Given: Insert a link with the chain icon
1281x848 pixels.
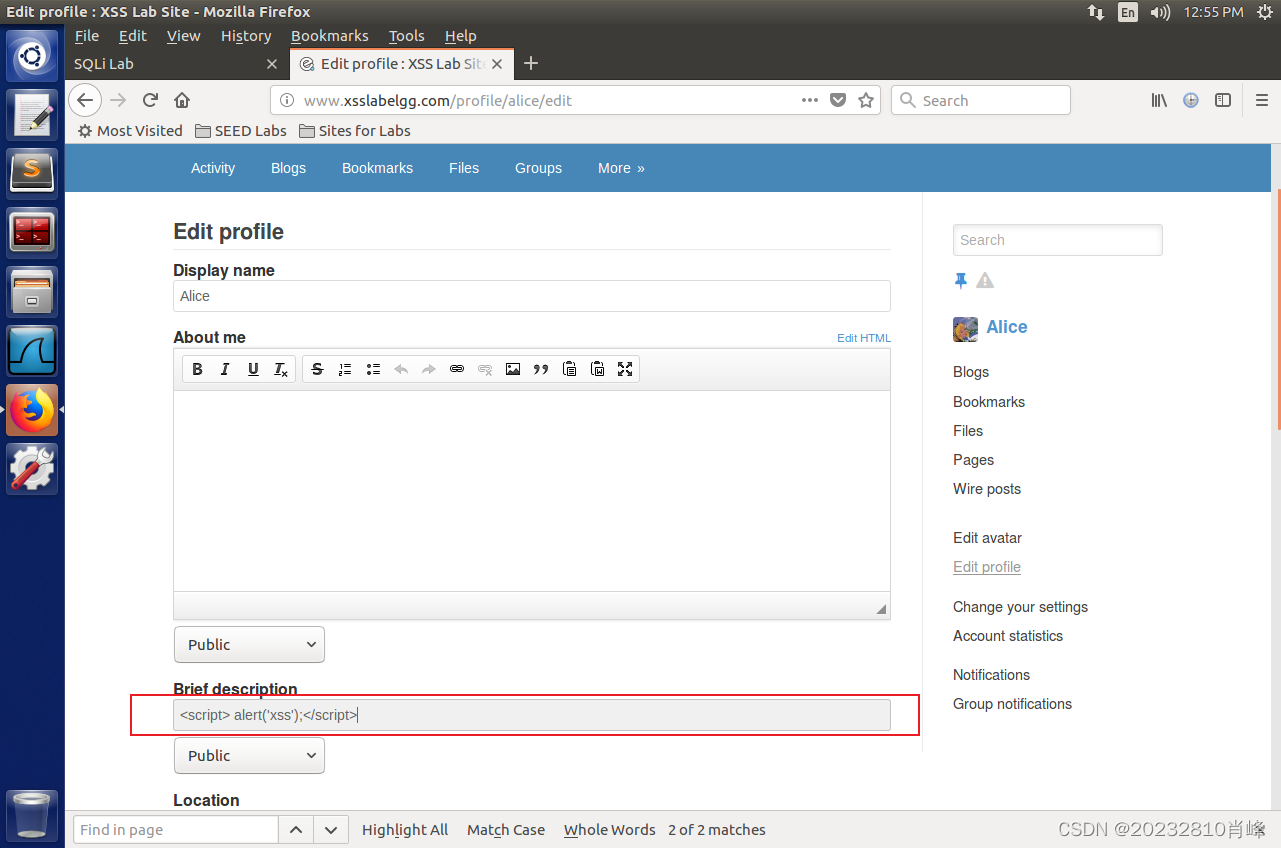Looking at the screenshot, I should click(457, 369).
